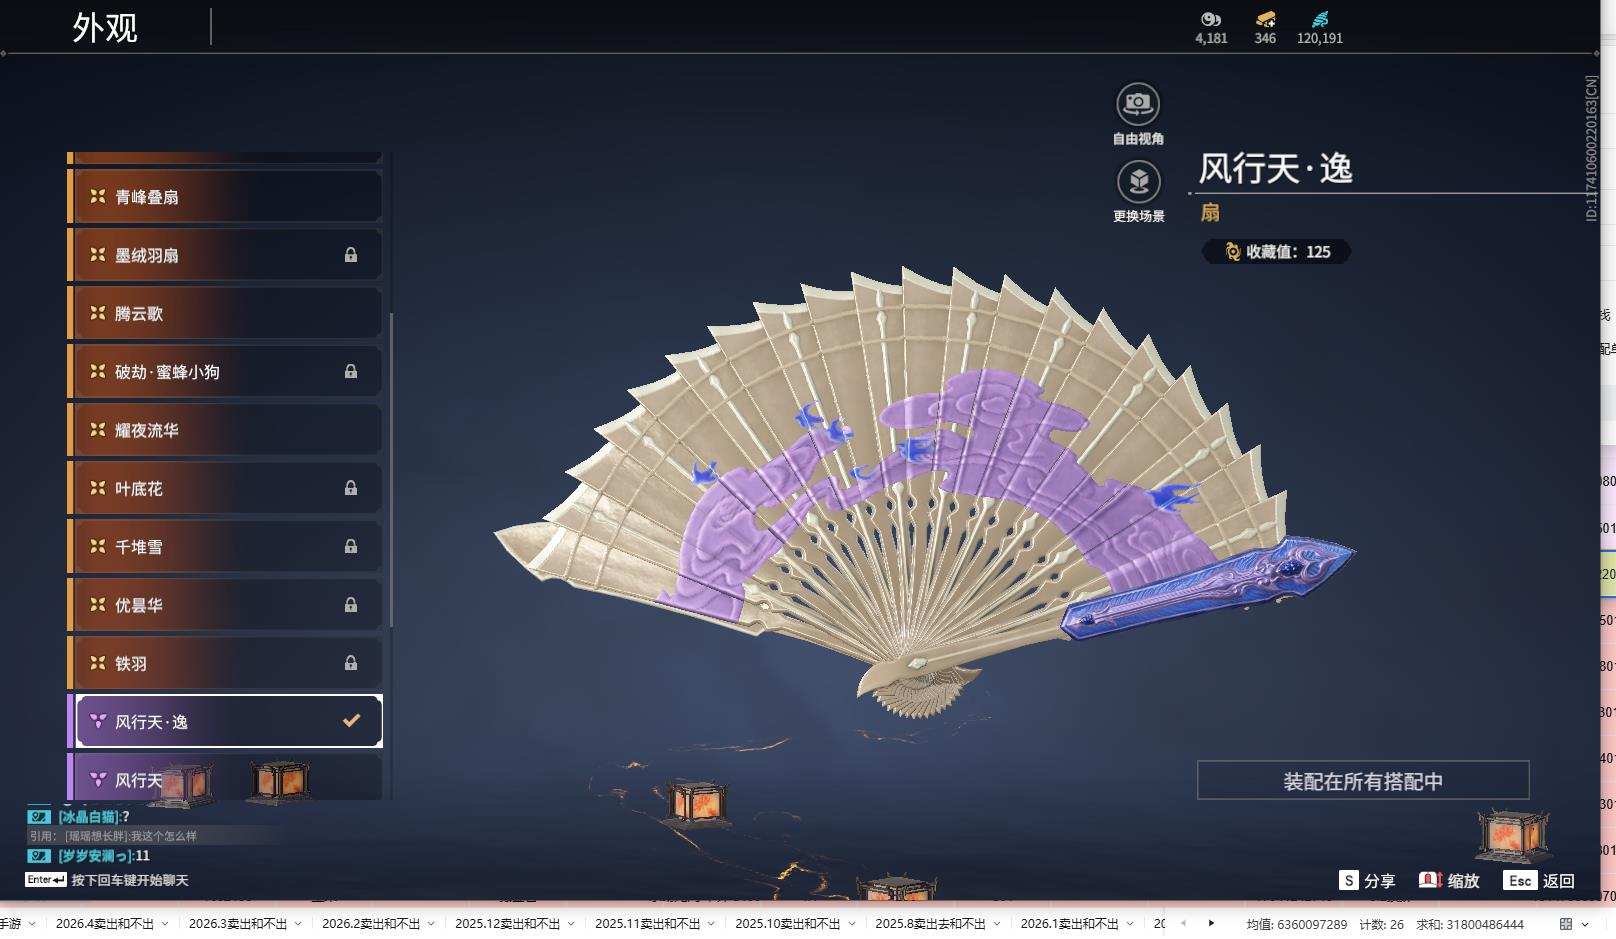Open dropdown on 2026.4卖出和不出 sheet tab
Screen dimensions: 1616x939
[x=165, y=924]
